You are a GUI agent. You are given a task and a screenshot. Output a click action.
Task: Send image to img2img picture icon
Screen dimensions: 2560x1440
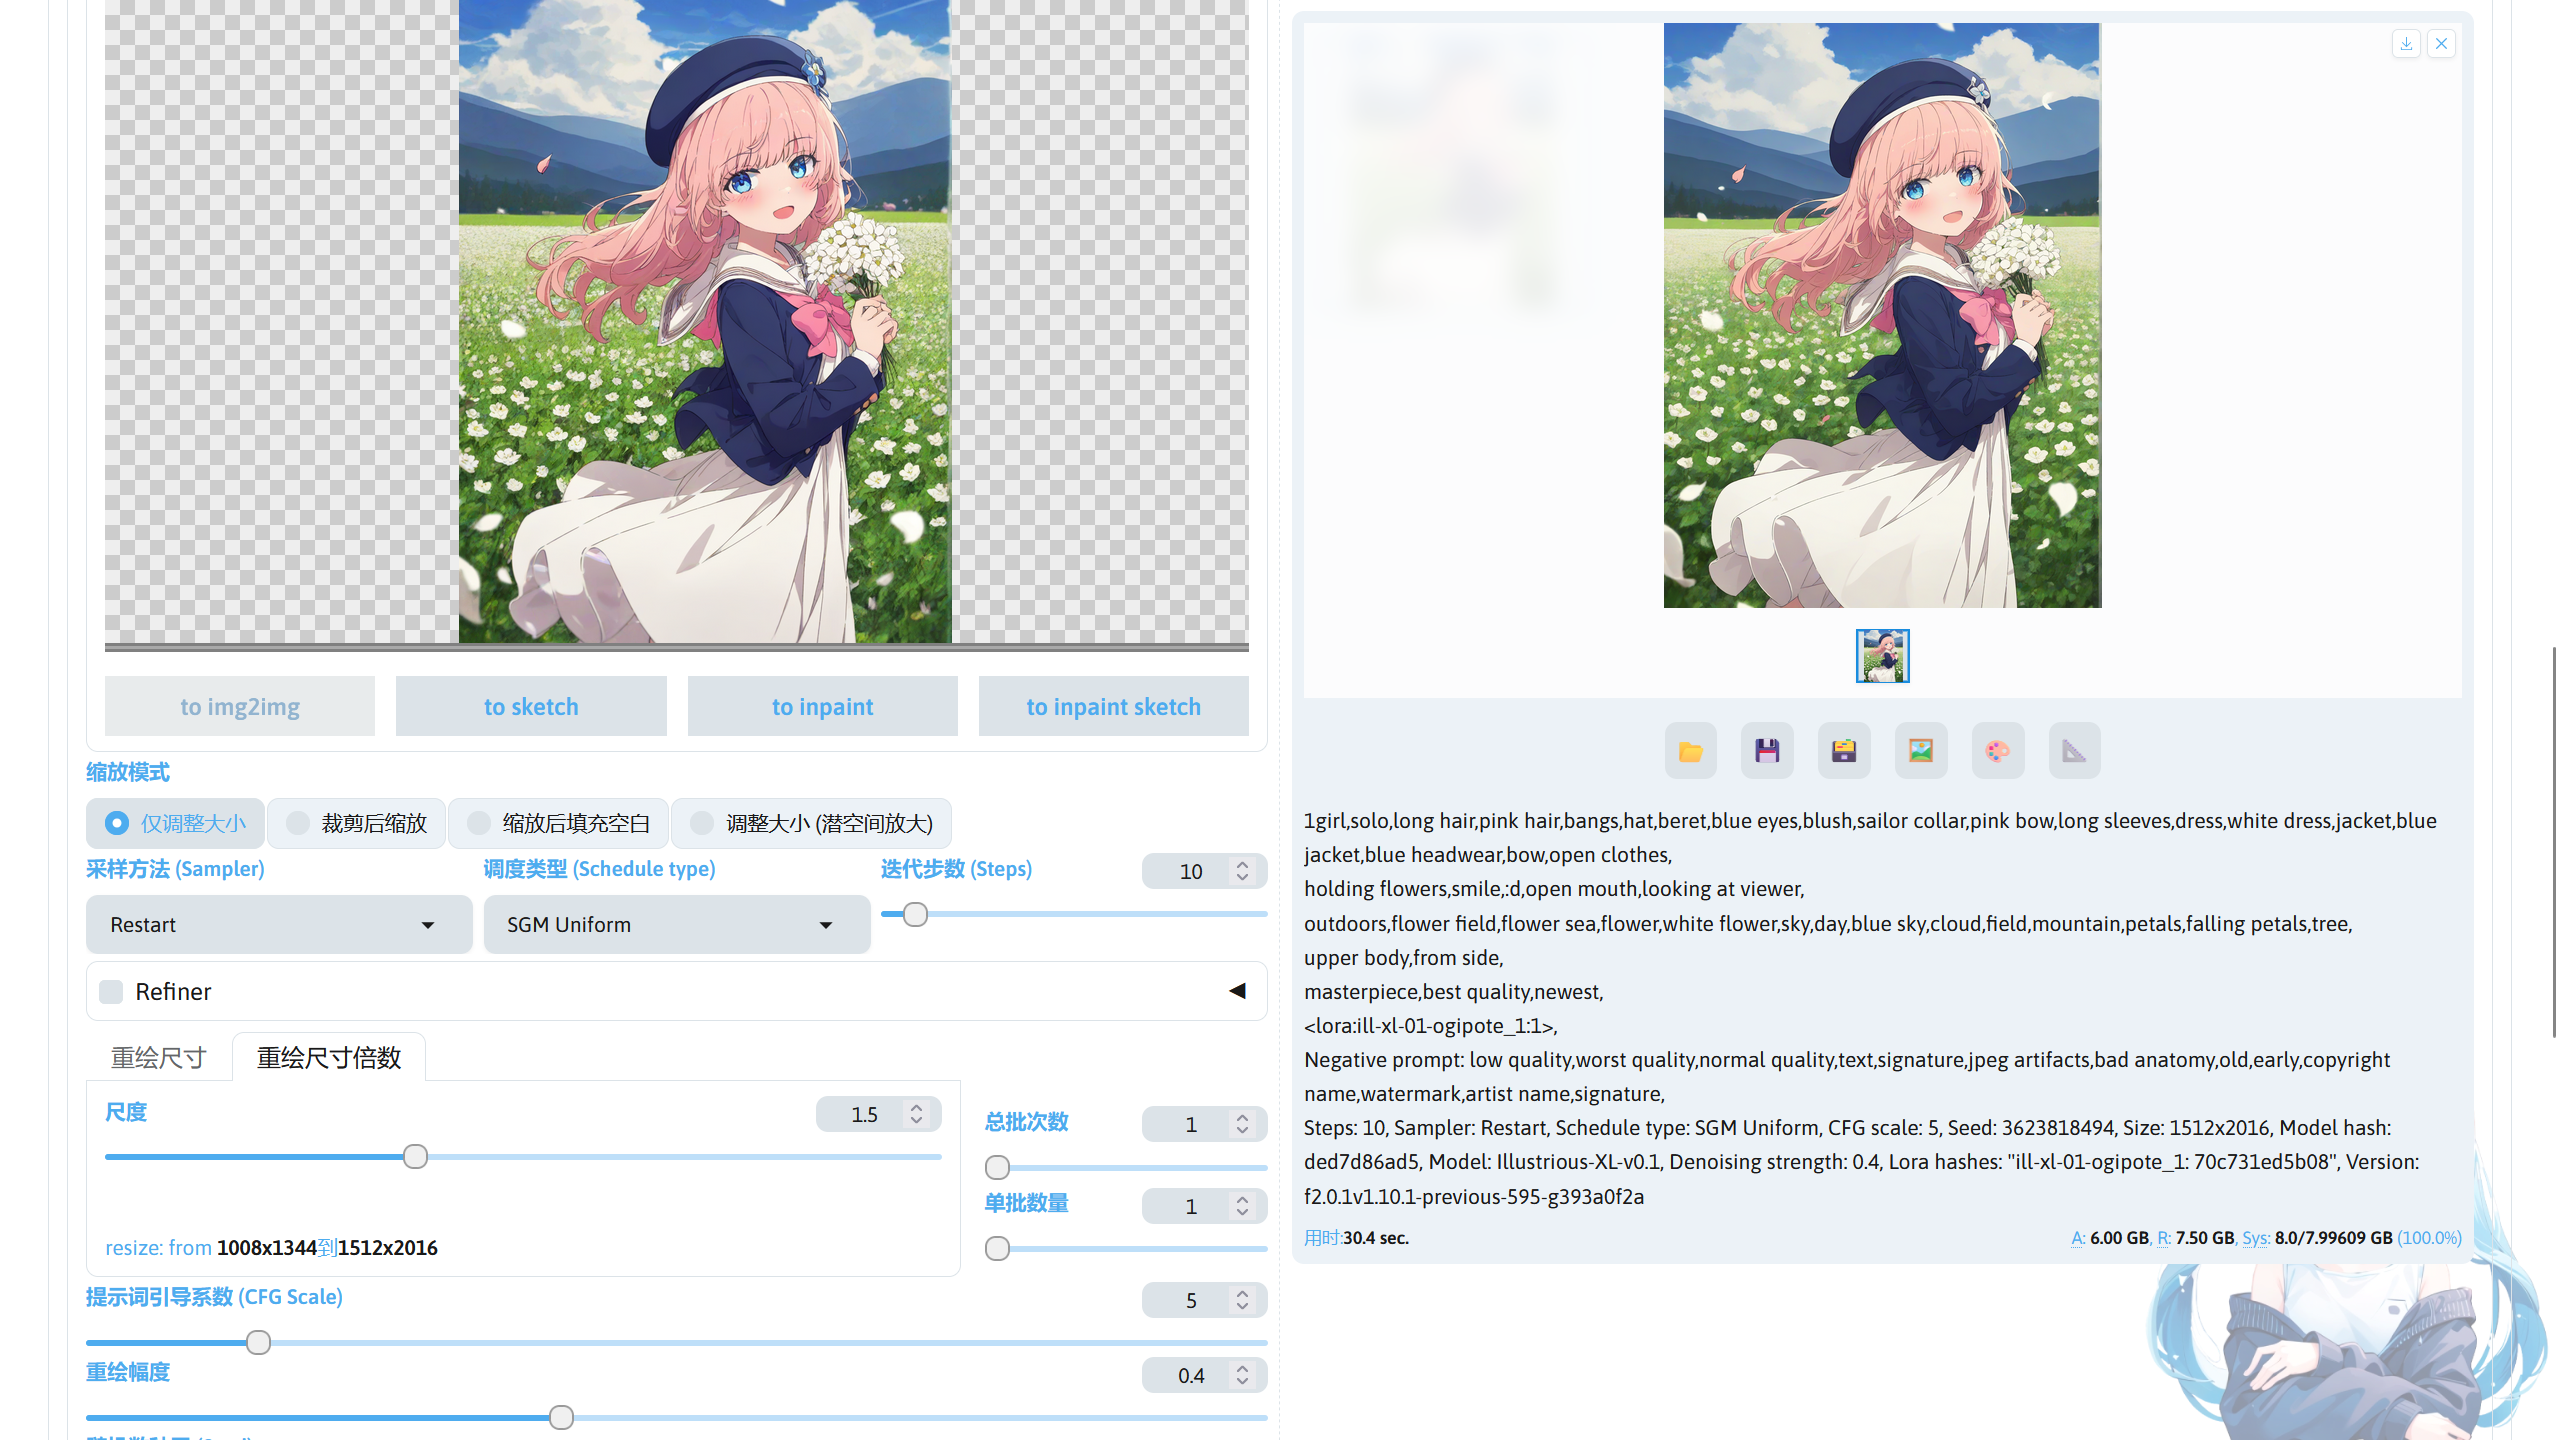pyautogui.click(x=1920, y=751)
